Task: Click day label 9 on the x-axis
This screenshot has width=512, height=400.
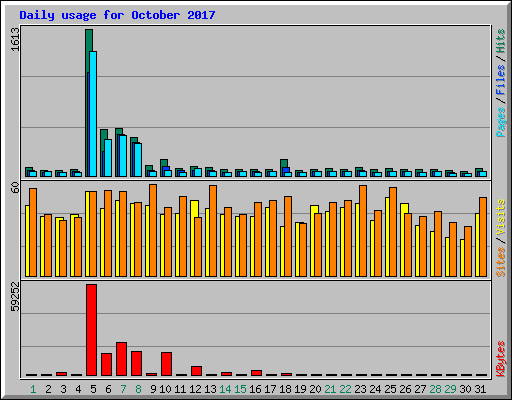Action: tap(153, 389)
